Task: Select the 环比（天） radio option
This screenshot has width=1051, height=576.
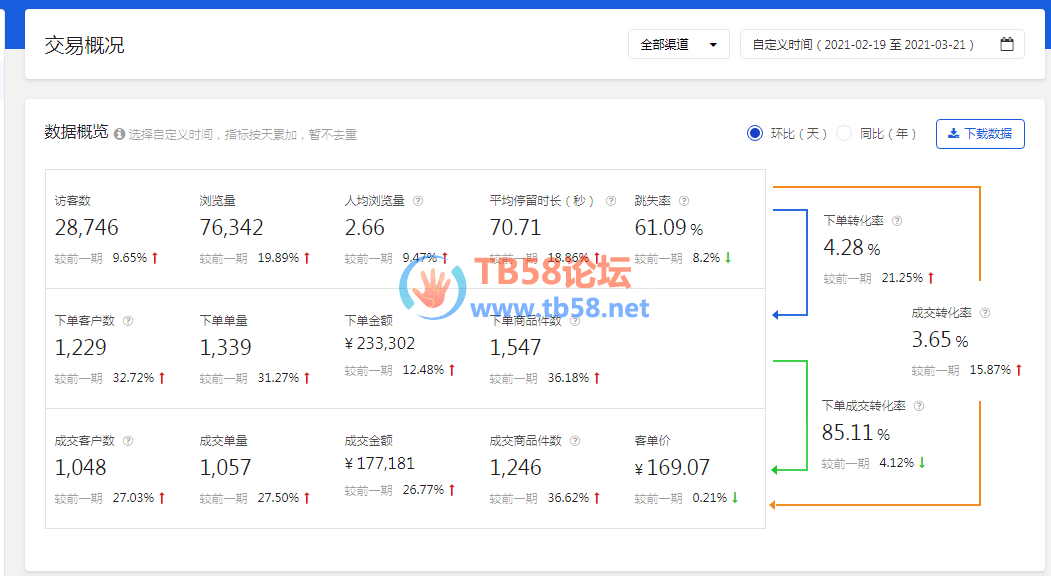Action: (755, 133)
